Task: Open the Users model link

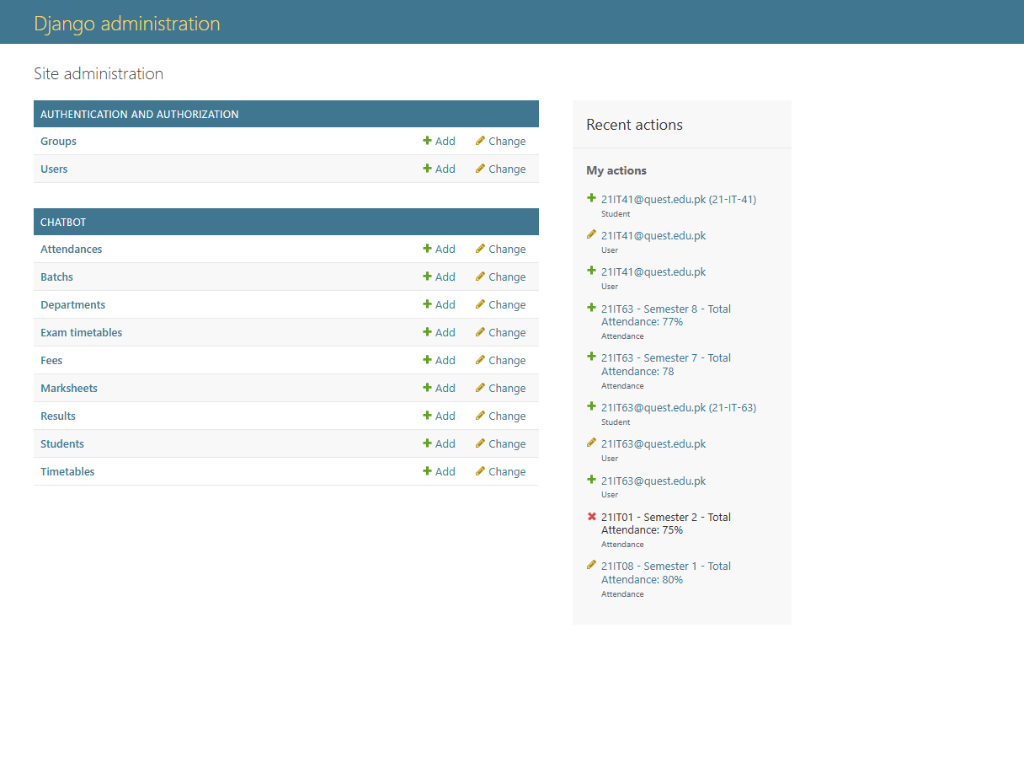Action: click(x=54, y=169)
